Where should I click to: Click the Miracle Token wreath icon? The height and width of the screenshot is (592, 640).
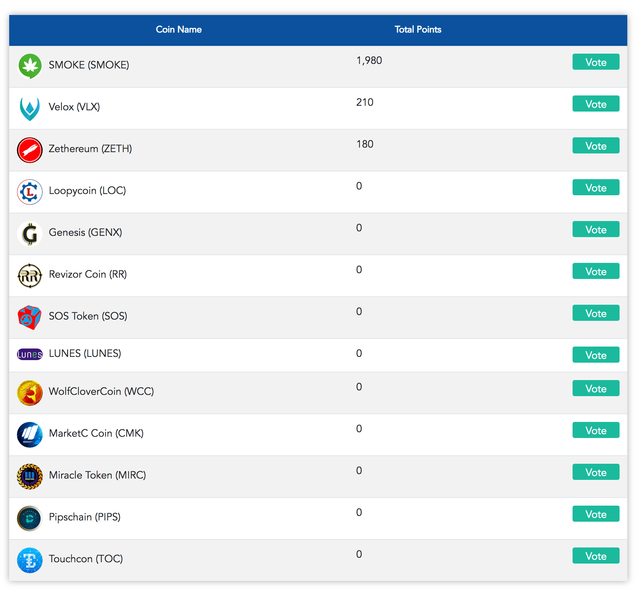coord(30,476)
